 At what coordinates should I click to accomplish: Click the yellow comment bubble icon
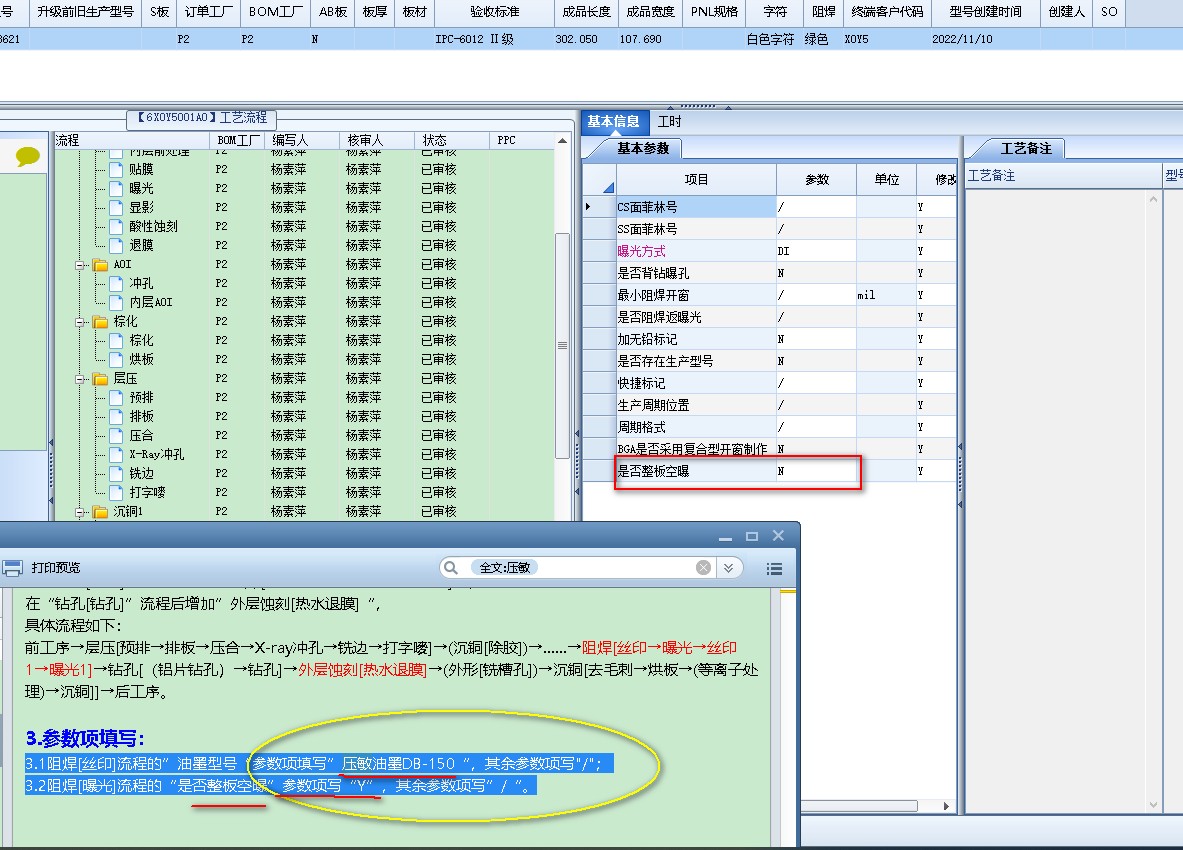click(x=27, y=157)
